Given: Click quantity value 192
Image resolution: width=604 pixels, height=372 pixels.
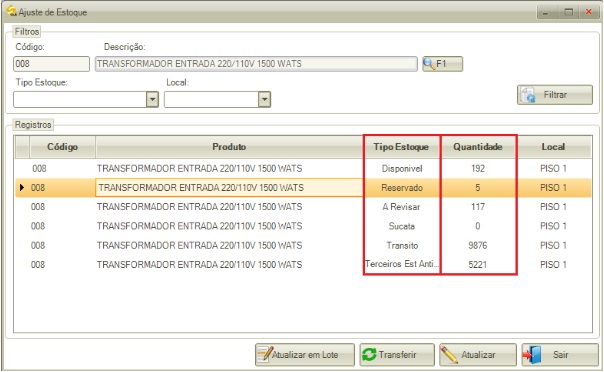Looking at the screenshot, I should coord(478,169).
